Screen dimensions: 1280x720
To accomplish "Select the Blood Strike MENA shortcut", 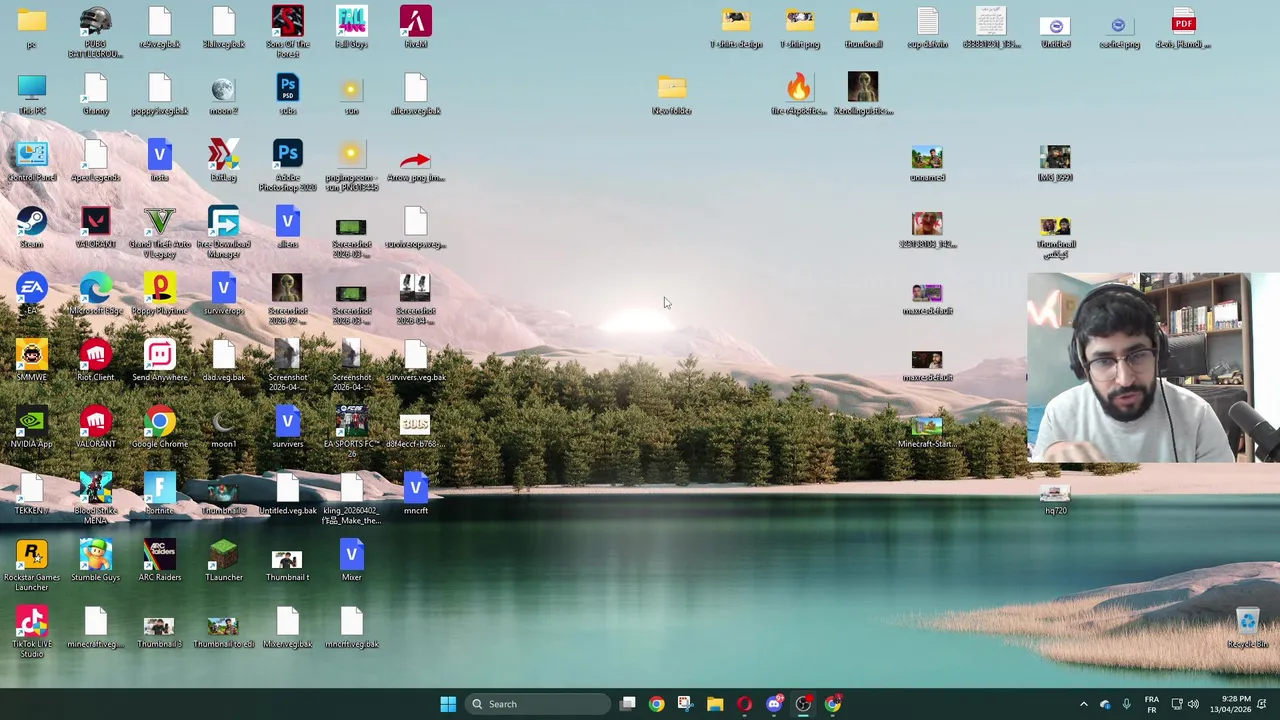I will point(95,498).
